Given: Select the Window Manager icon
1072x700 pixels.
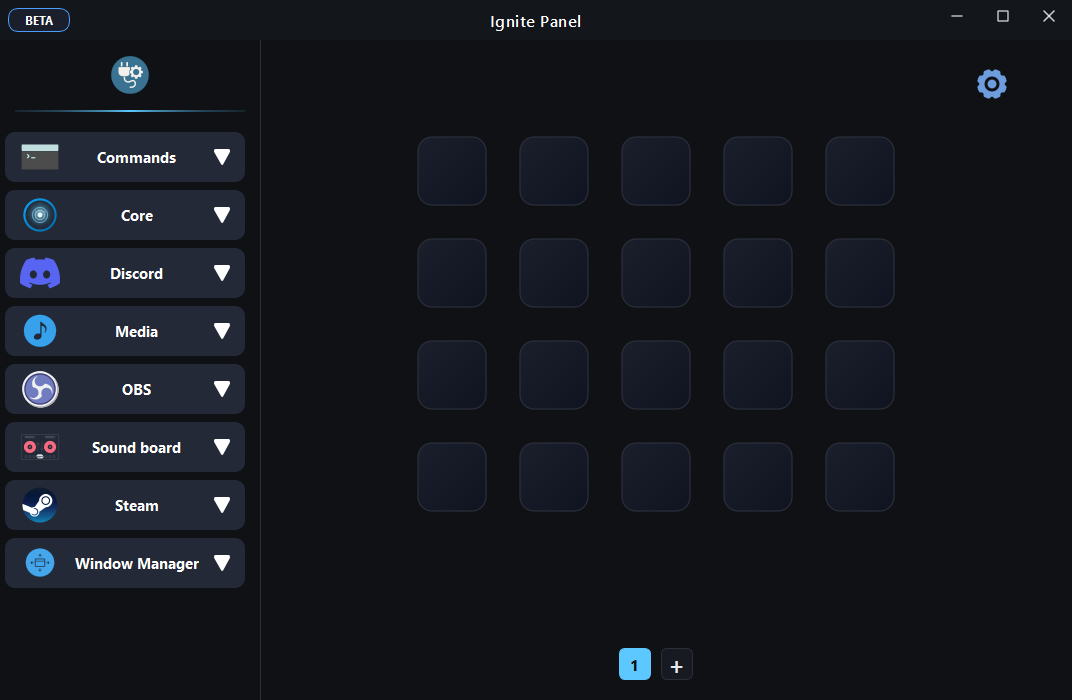Looking at the screenshot, I should point(40,563).
